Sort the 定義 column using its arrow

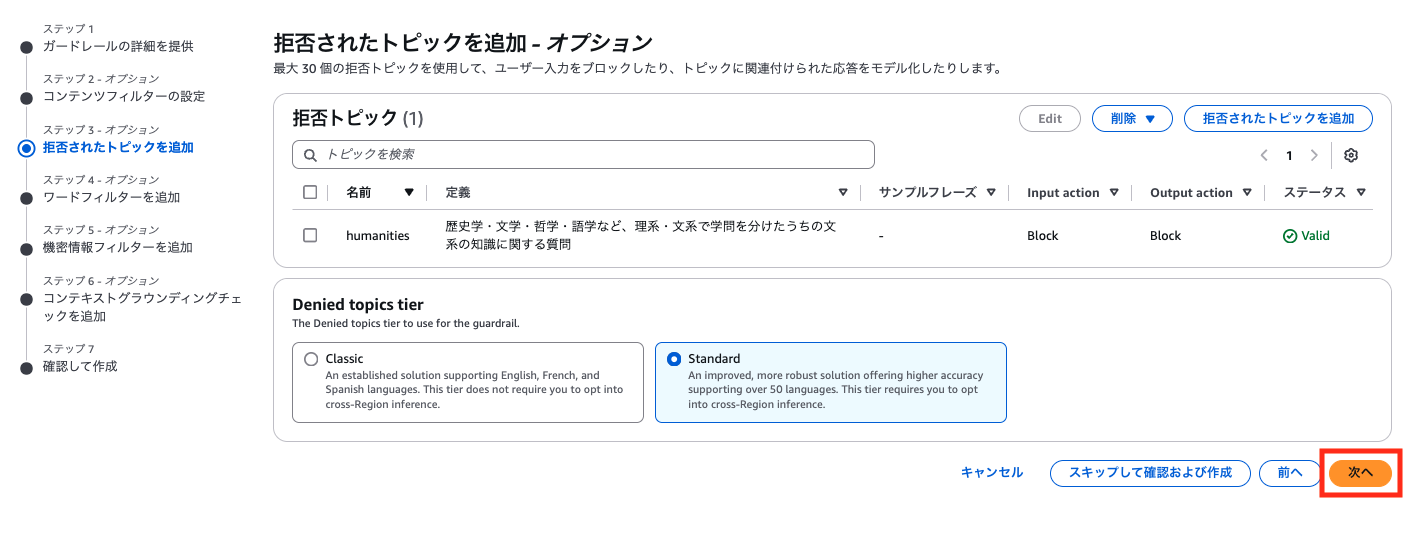coord(842,193)
